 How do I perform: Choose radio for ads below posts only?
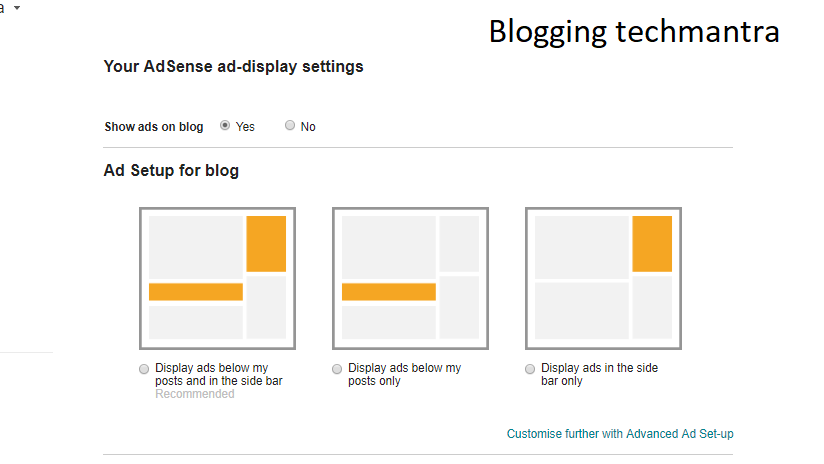pyautogui.click(x=337, y=369)
